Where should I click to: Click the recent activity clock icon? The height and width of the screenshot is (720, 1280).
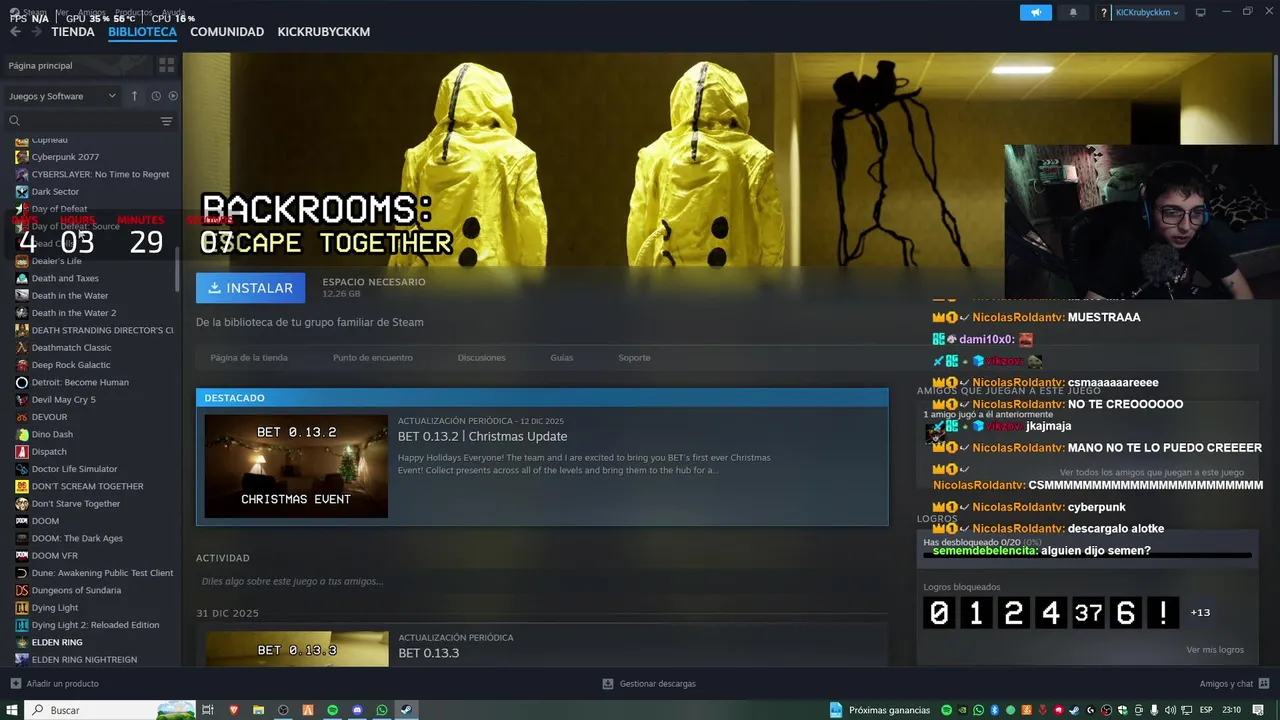tap(156, 96)
